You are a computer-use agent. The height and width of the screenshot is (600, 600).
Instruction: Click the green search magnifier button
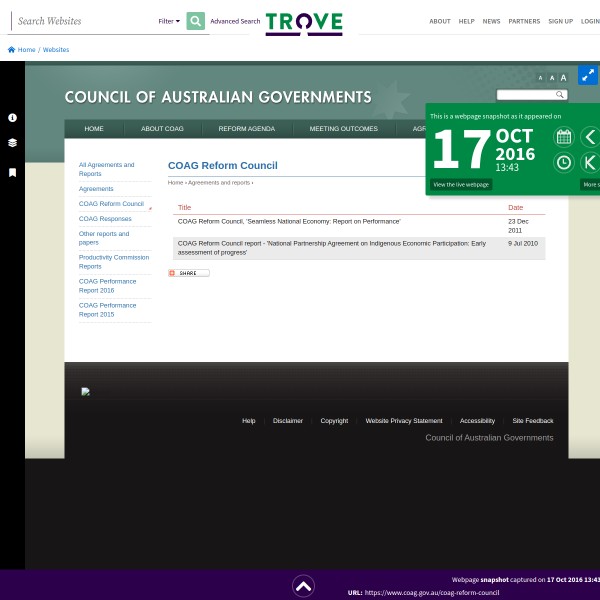(x=195, y=21)
